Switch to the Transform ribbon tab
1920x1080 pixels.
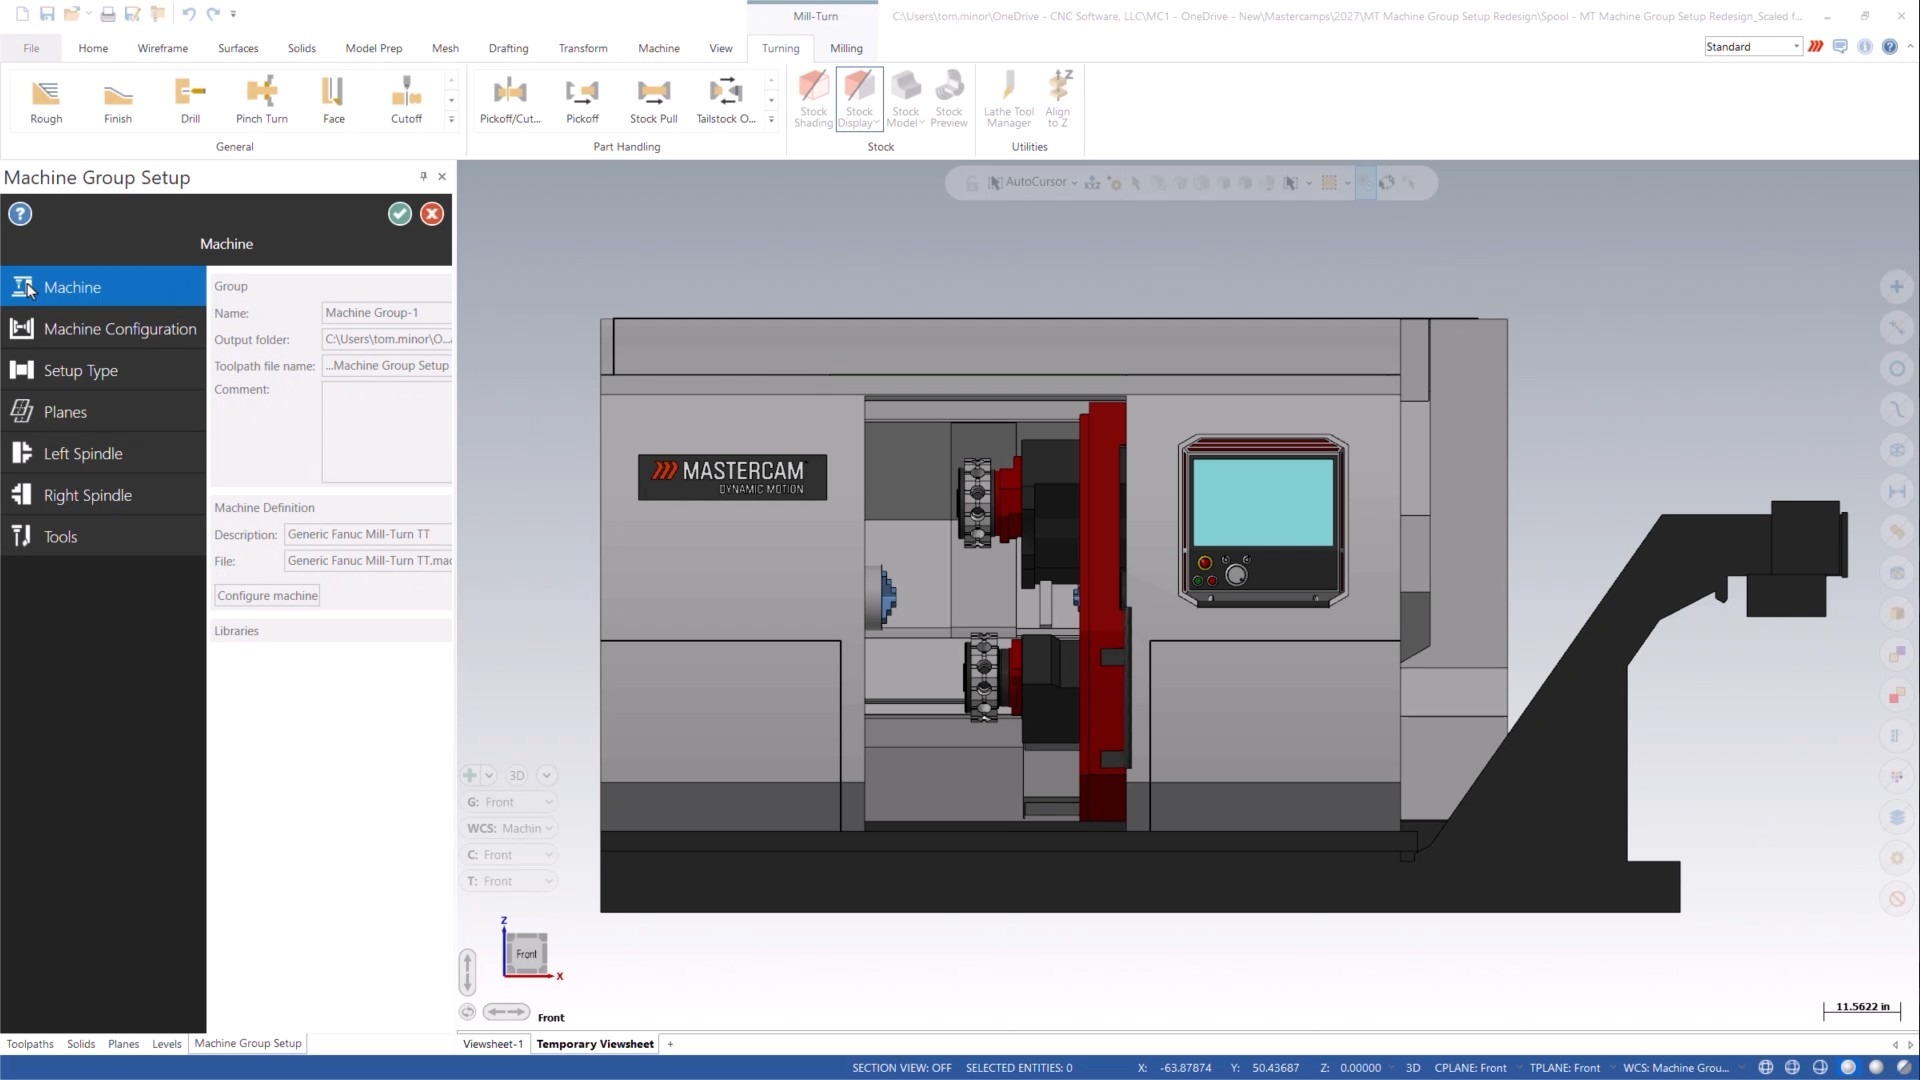click(x=583, y=48)
